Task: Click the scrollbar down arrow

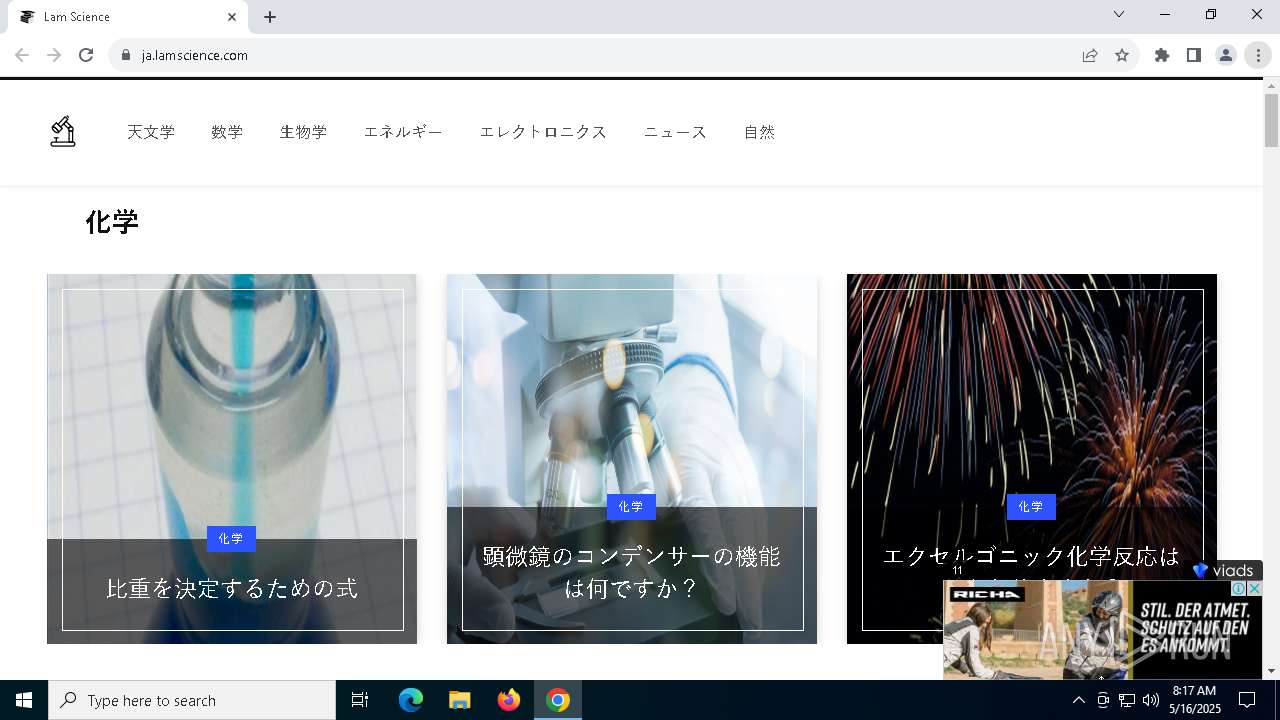Action: click(x=1271, y=671)
